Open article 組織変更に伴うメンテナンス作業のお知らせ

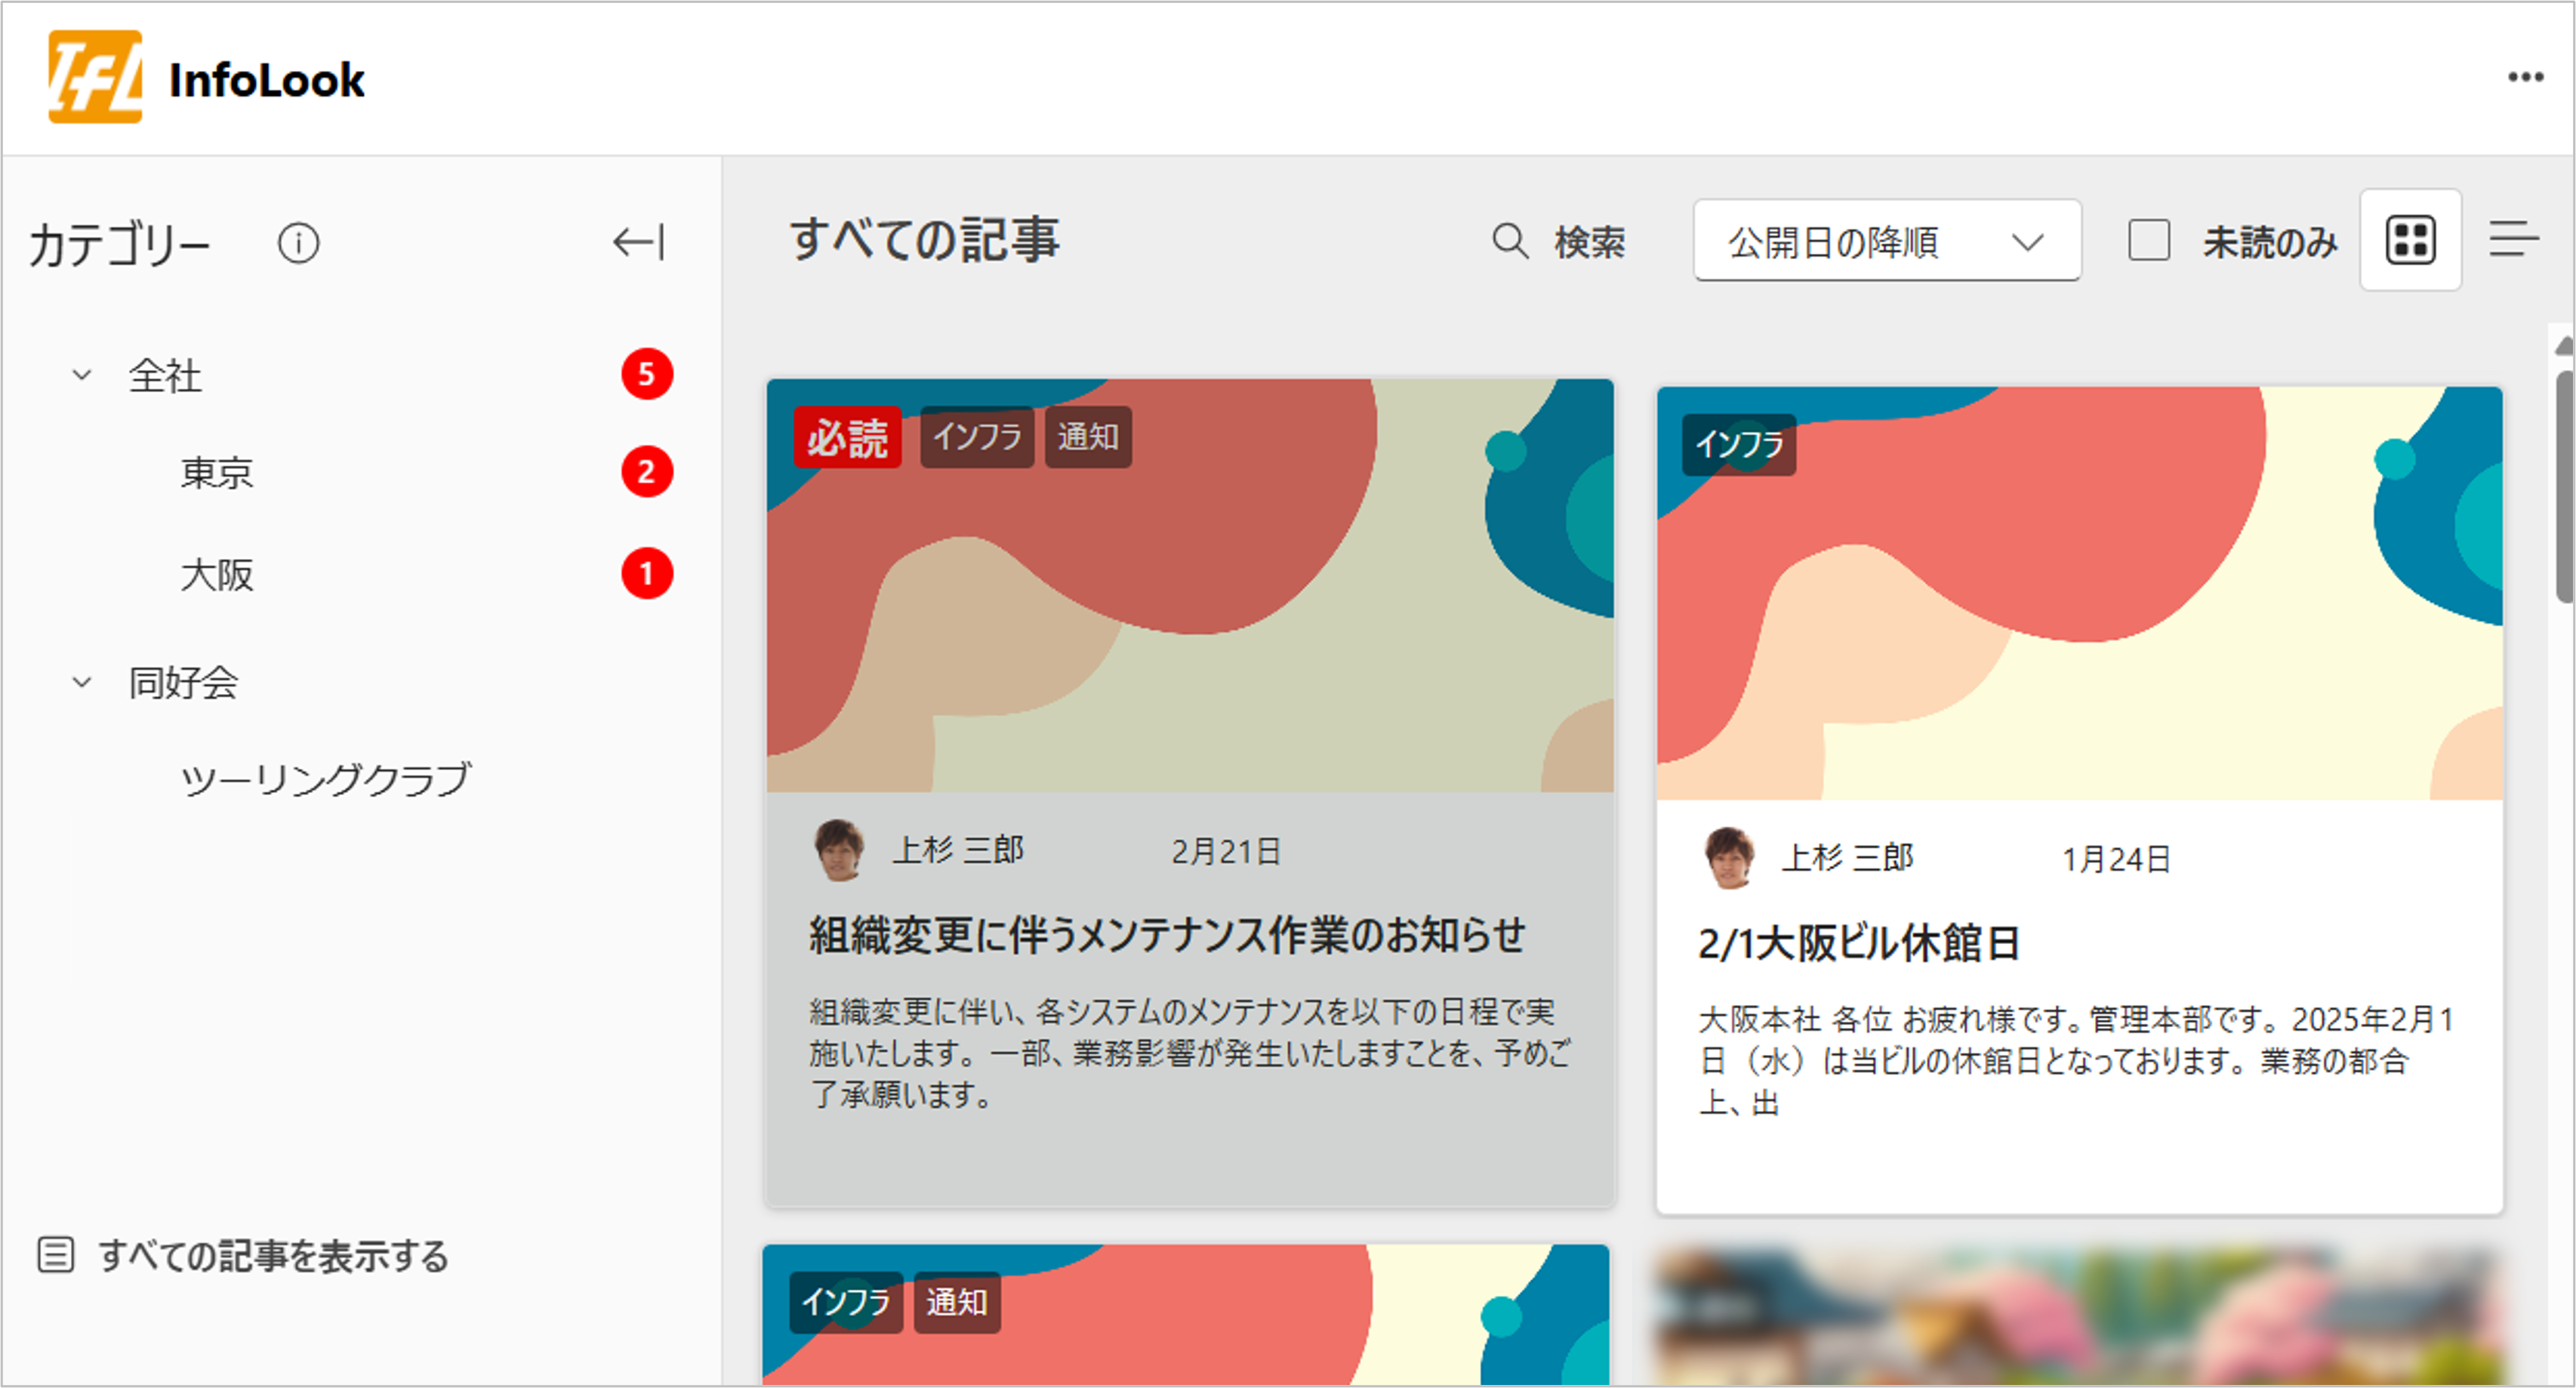coord(1167,935)
